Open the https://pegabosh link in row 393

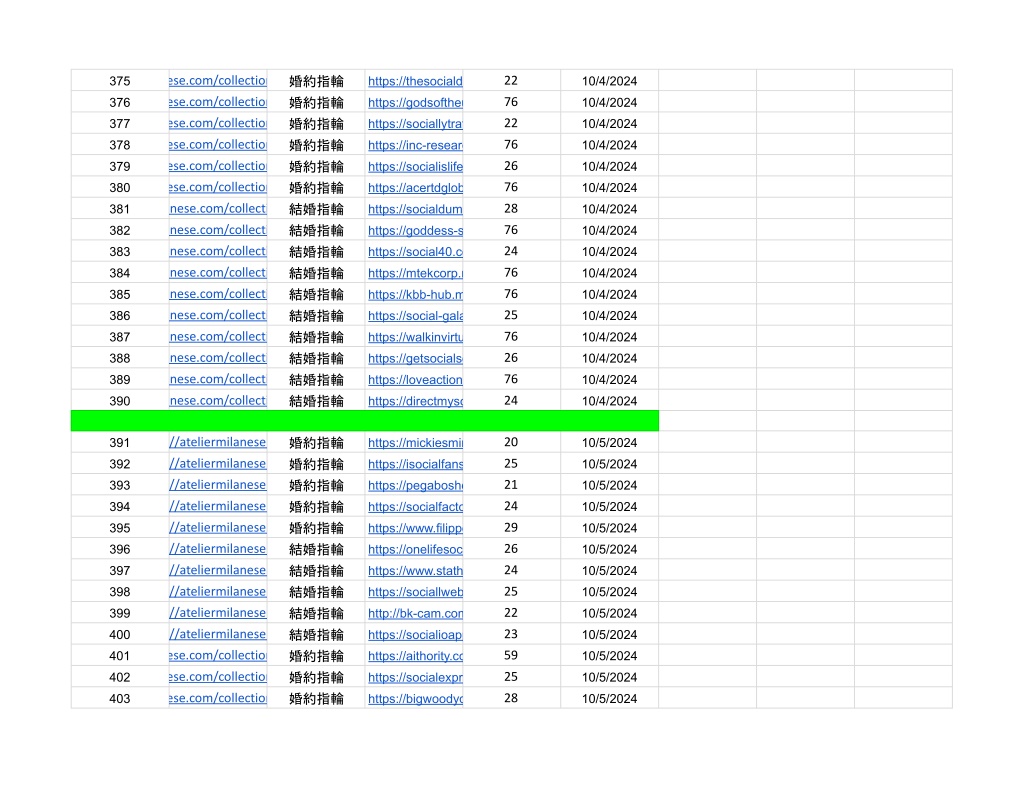415,485
